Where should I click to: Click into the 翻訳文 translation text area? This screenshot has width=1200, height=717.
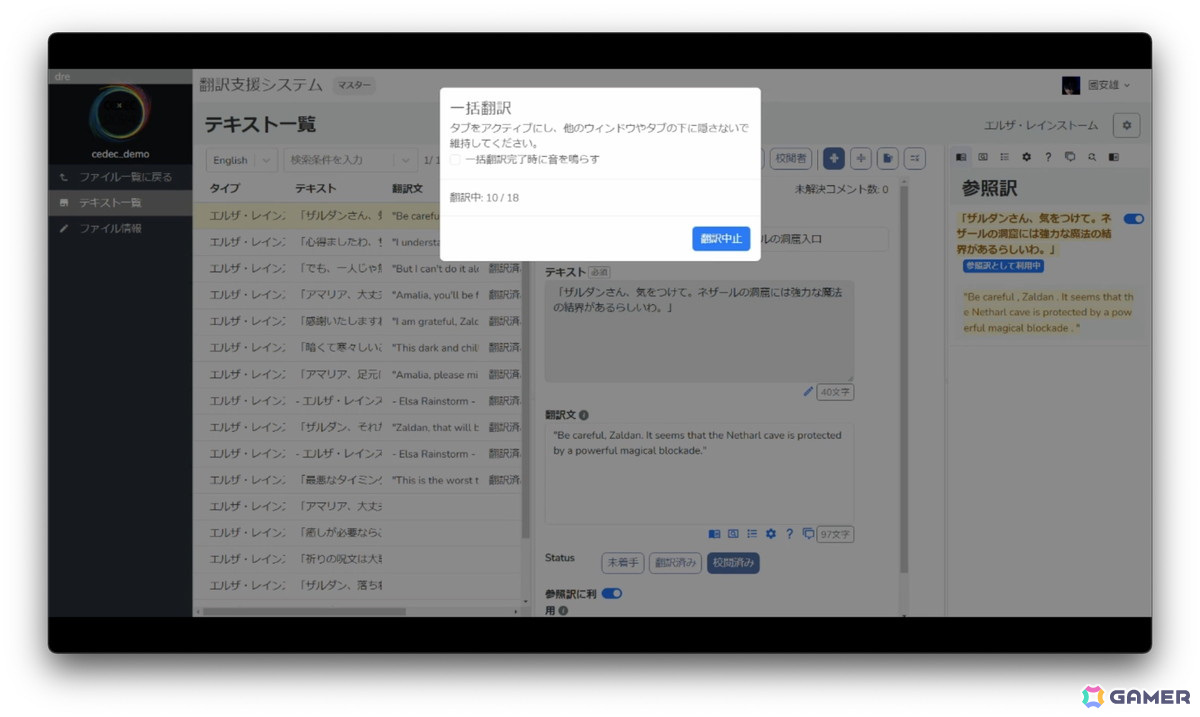(x=699, y=473)
